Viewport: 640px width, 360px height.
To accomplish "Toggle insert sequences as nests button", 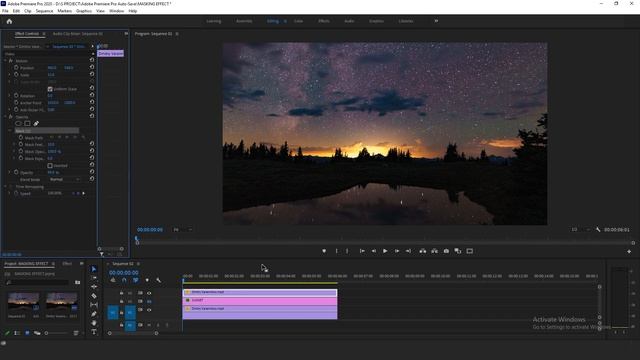I will (x=113, y=280).
